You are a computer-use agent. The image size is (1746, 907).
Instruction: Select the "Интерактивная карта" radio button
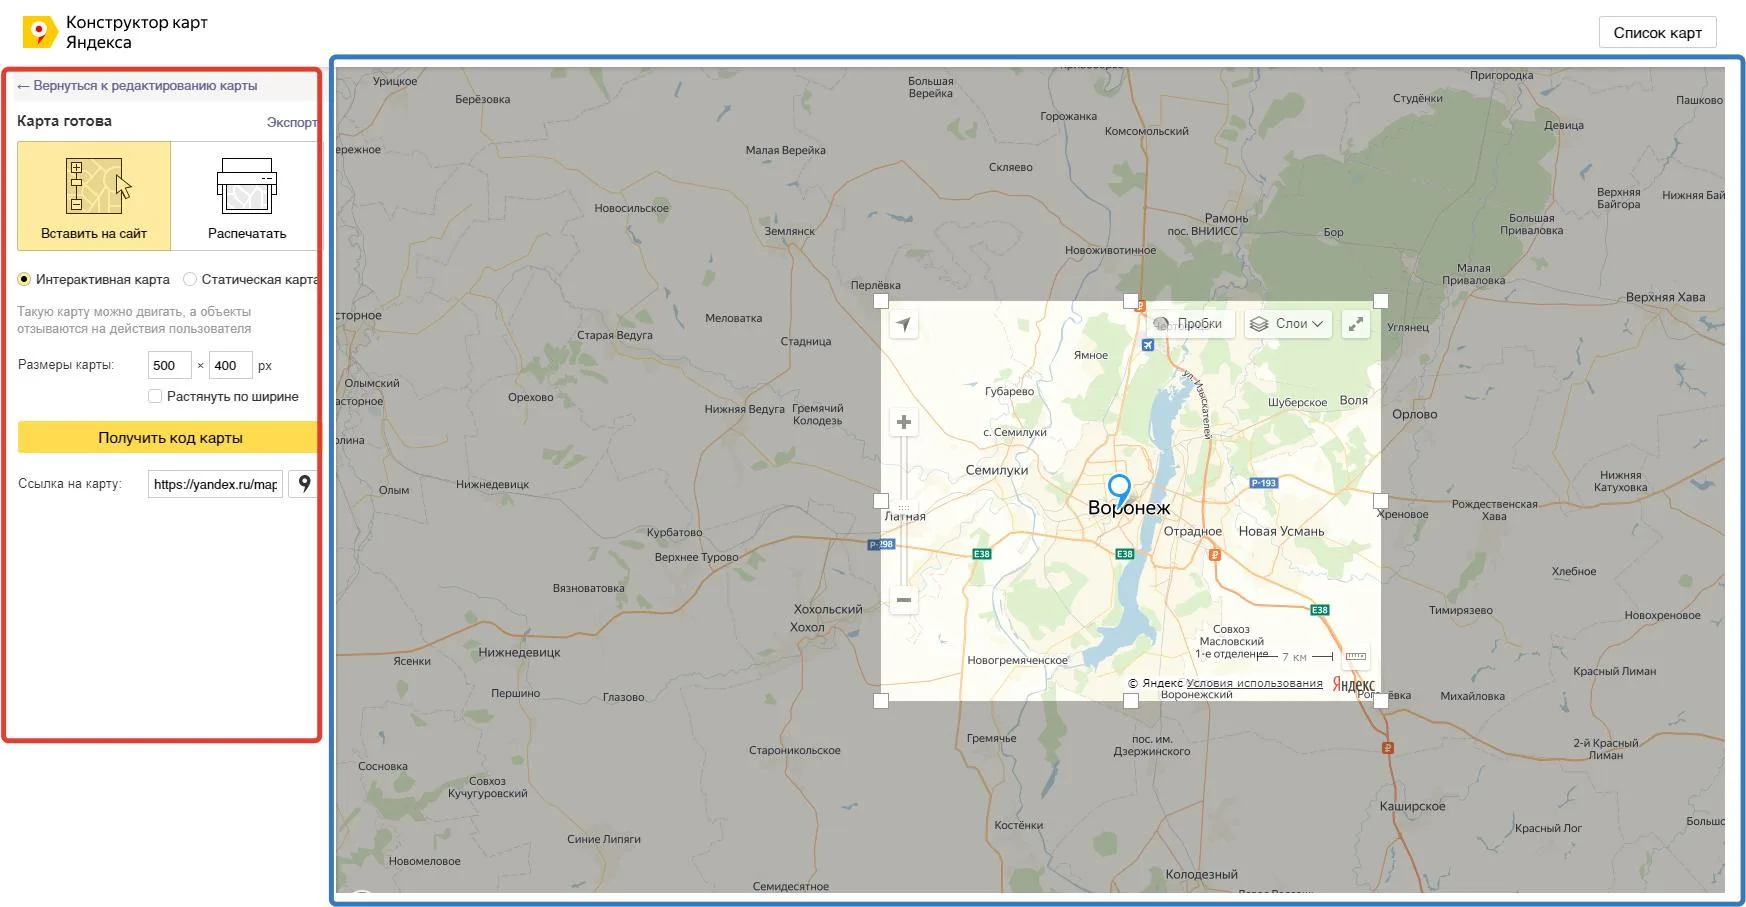[x=24, y=280]
